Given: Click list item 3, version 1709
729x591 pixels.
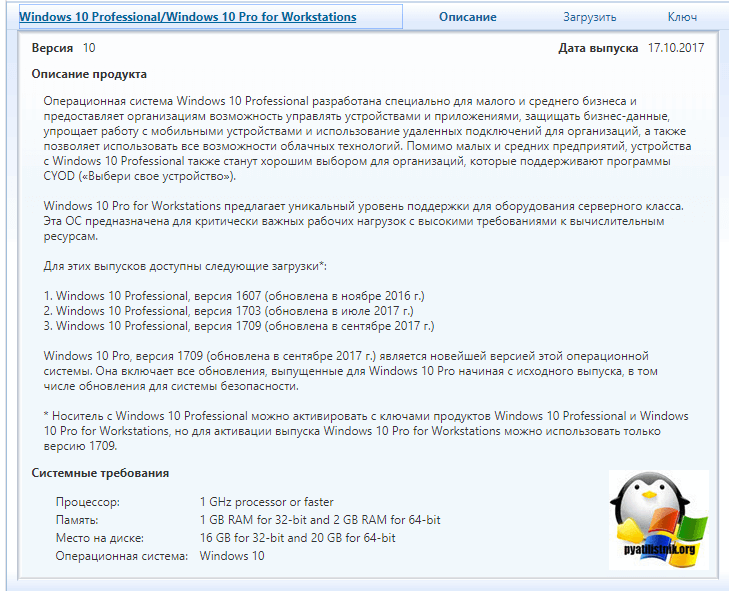Looking at the screenshot, I should pyautogui.click(x=239, y=326).
